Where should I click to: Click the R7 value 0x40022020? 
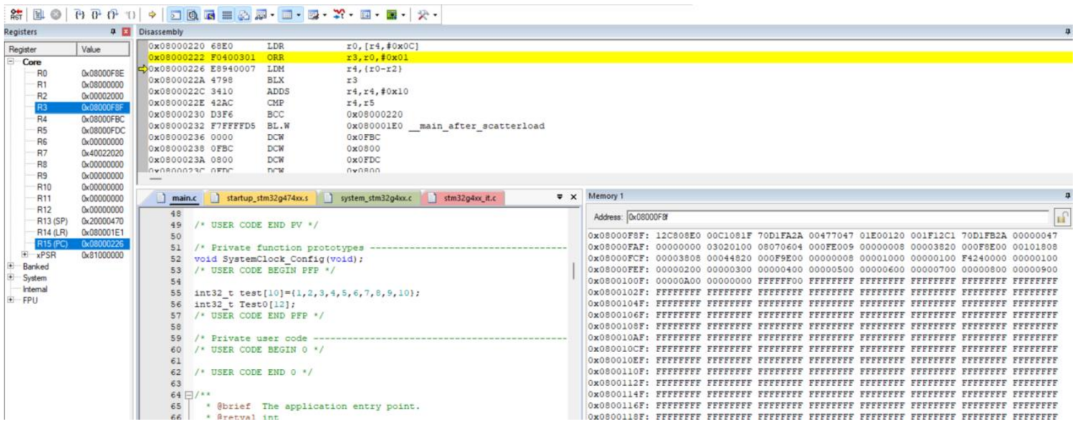pyautogui.click(x=103, y=152)
